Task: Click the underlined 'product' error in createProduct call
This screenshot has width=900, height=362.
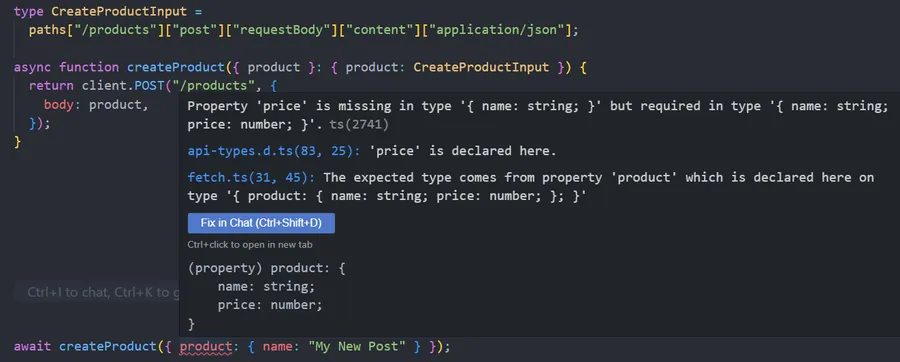Action: (x=205, y=347)
